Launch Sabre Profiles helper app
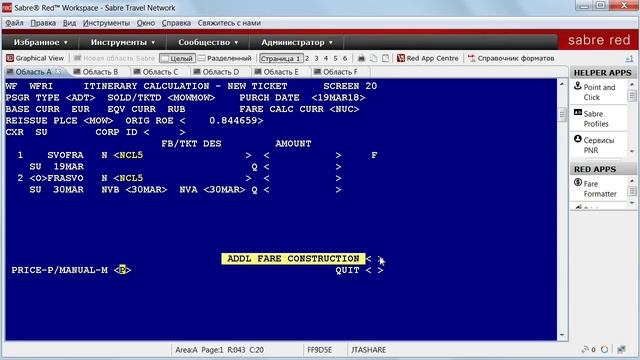Screen dimensions: 640x360 598,118
